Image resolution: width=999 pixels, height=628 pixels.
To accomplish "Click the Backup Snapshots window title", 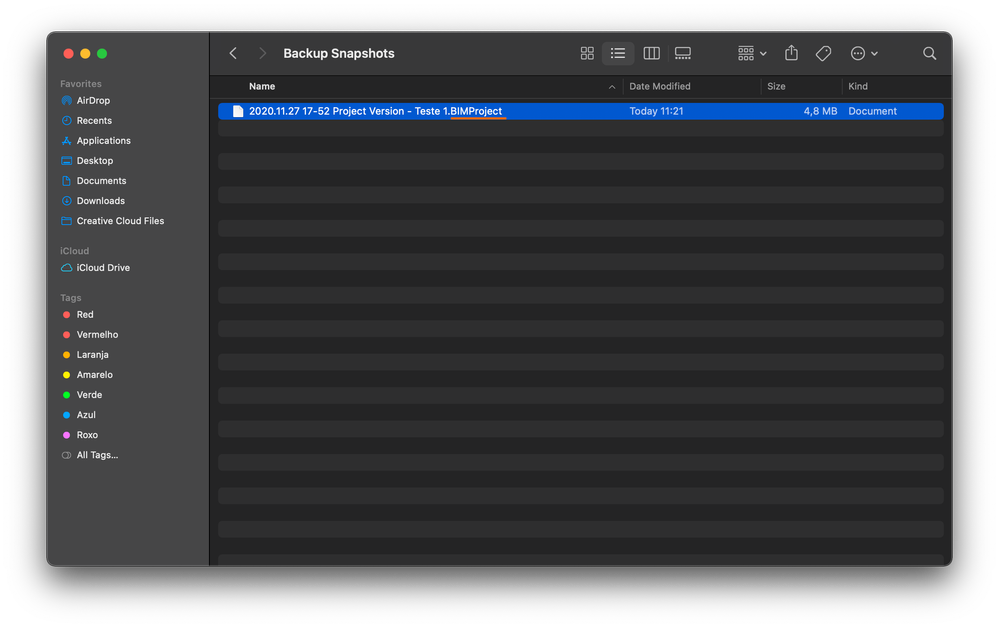I will (339, 54).
